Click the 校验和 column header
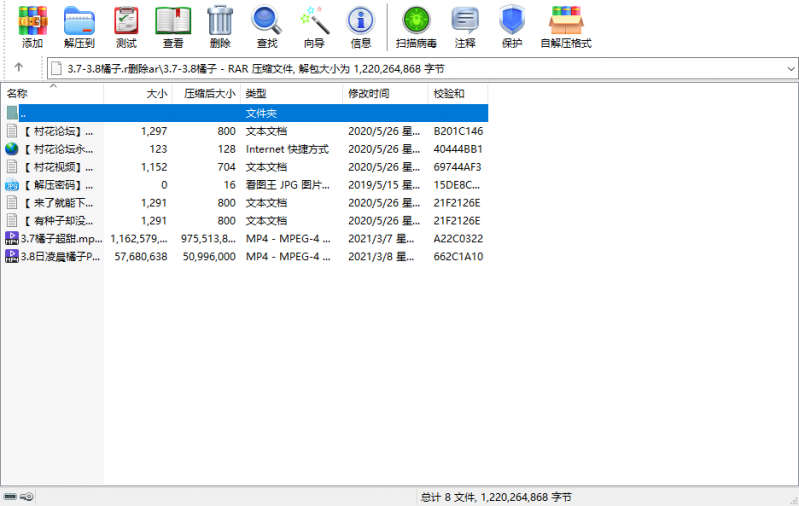This screenshot has width=799, height=506. coord(456,93)
